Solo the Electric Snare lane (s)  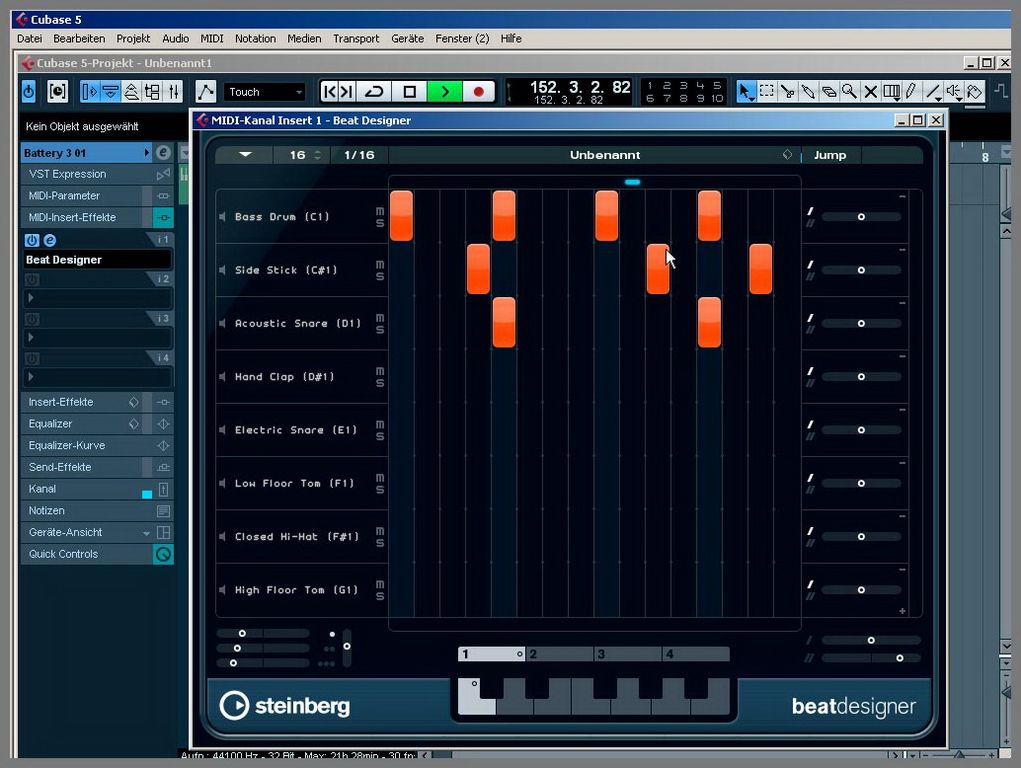tap(380, 436)
